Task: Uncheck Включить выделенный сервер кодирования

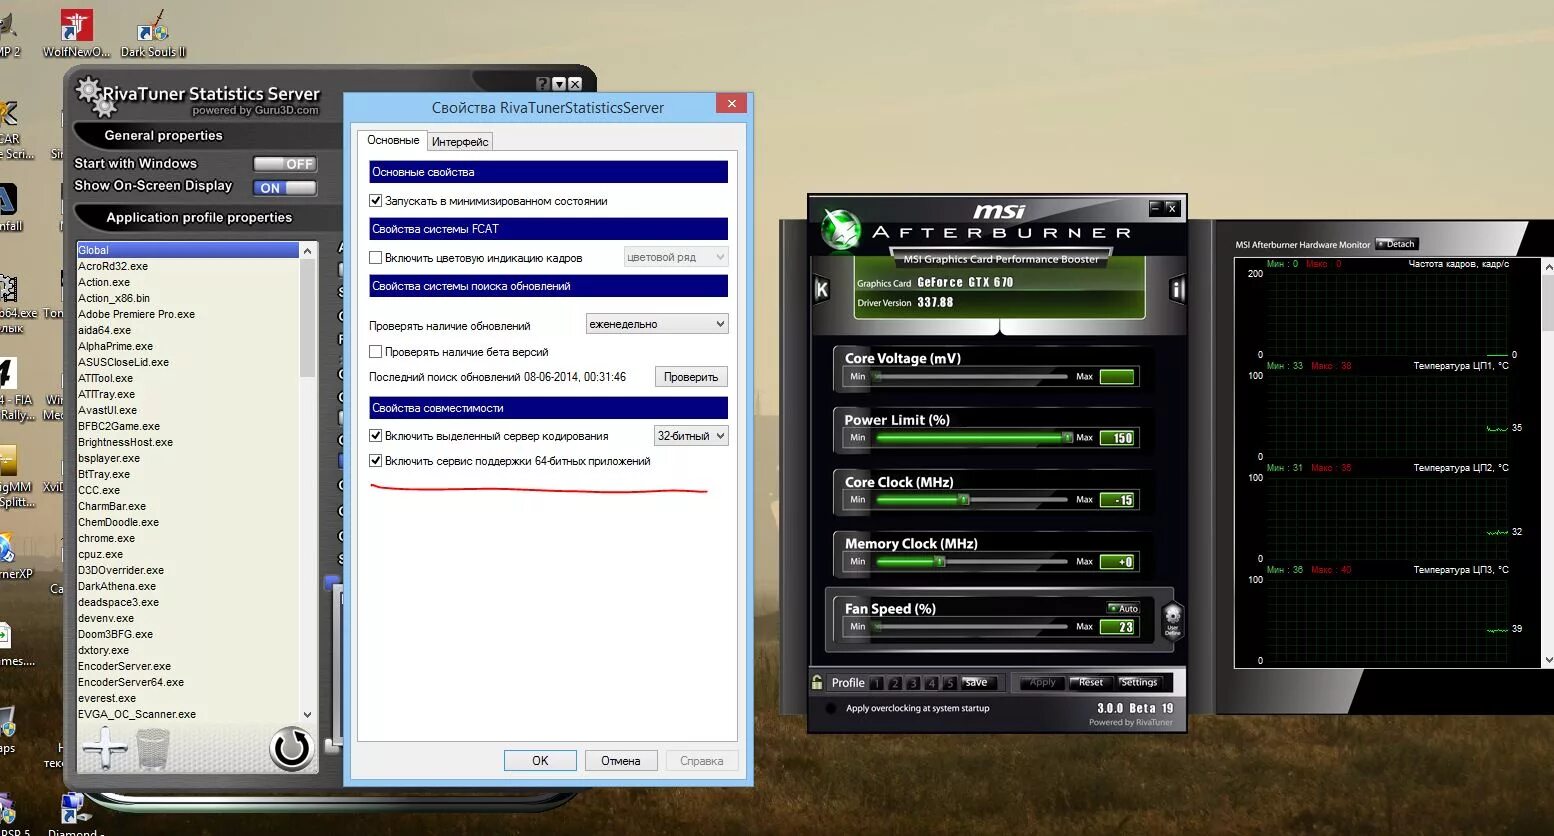Action: pos(376,436)
